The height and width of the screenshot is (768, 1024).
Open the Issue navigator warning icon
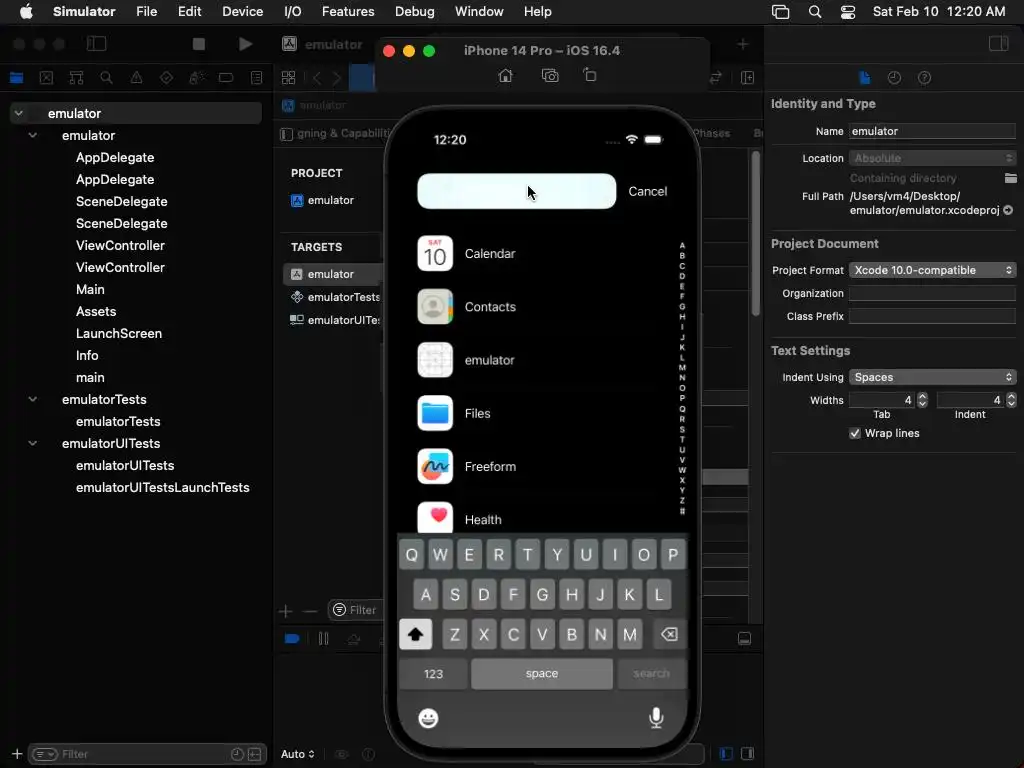tap(136, 78)
